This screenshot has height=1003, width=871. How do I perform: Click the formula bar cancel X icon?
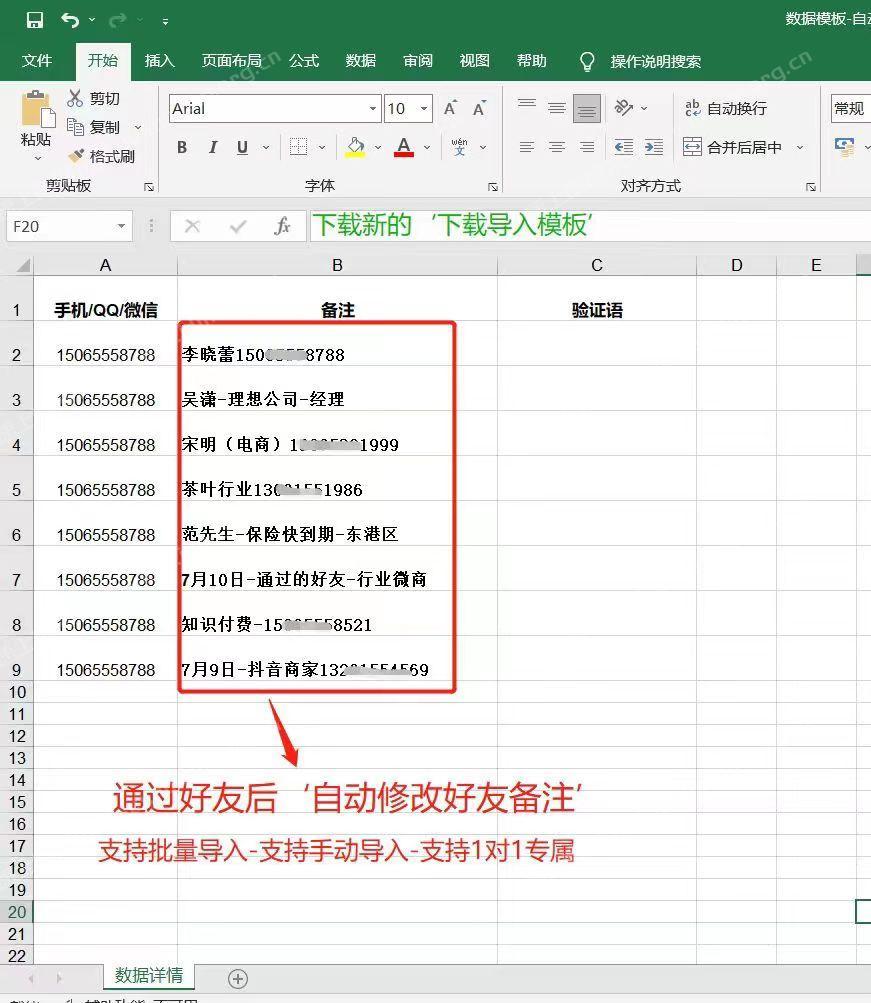[x=192, y=226]
